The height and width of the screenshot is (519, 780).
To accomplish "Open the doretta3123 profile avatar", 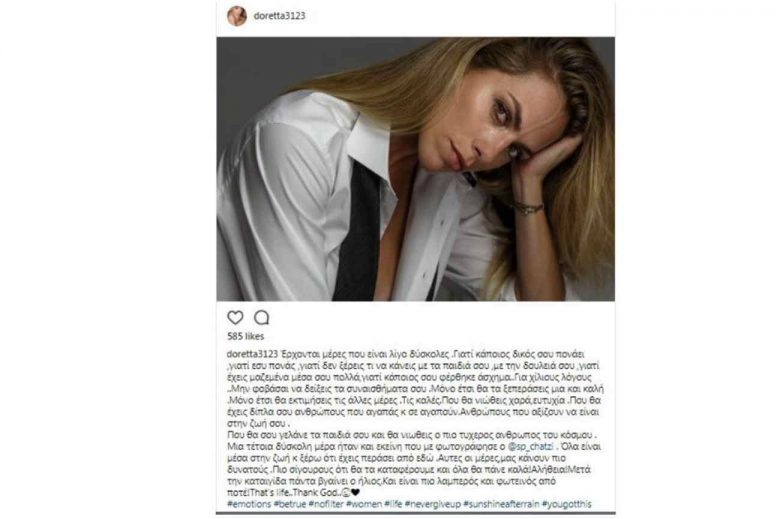I will tap(237, 16).
